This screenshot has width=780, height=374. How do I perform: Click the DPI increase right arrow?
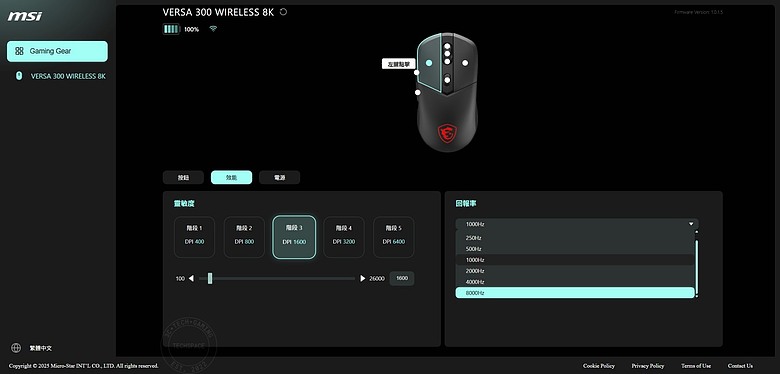(x=363, y=279)
